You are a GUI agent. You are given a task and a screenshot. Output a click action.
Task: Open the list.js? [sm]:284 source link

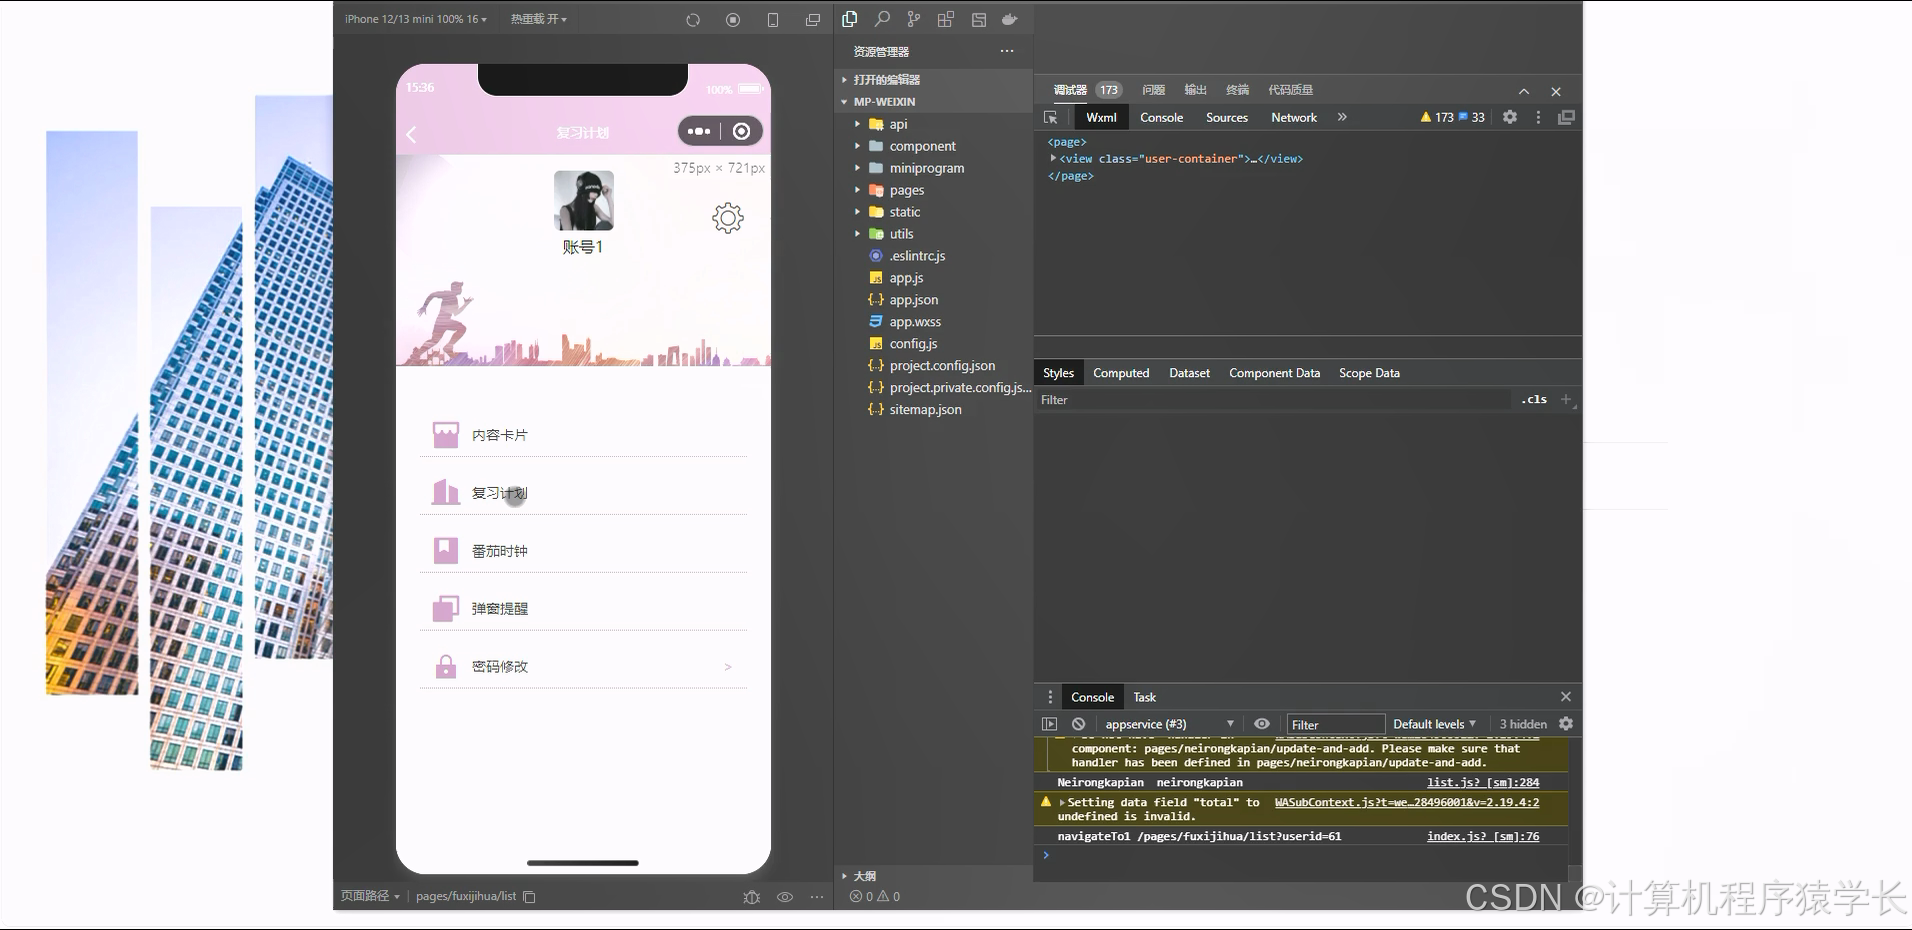1483,782
